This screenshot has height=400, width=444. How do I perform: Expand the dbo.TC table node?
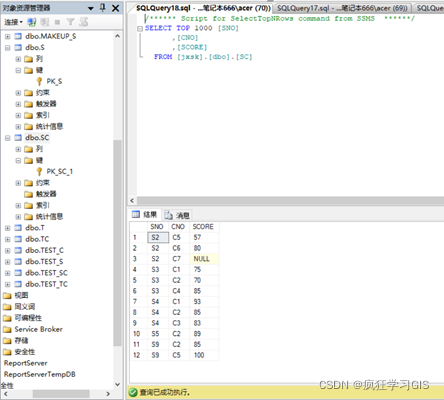click(8, 239)
